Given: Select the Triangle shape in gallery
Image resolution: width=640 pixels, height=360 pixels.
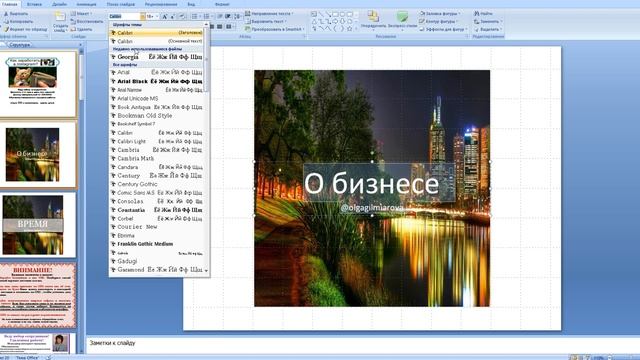Looking at the screenshot, I should tap(313, 21).
